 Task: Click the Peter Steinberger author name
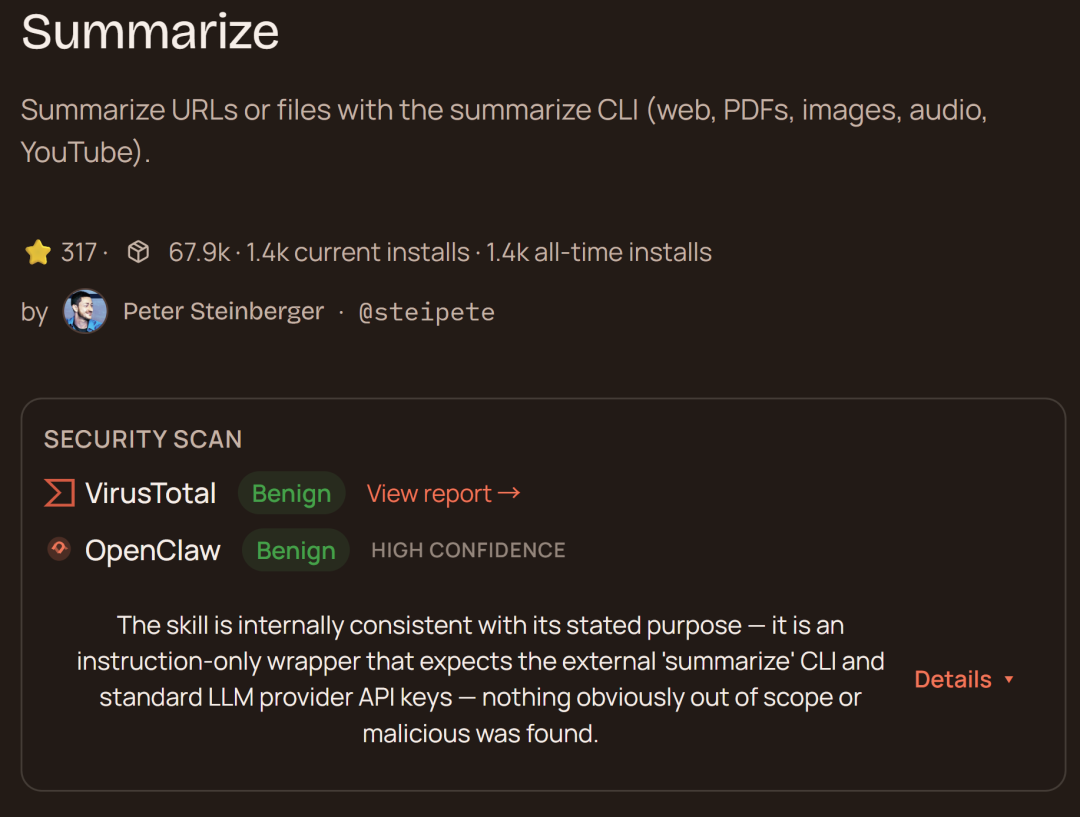coord(223,312)
